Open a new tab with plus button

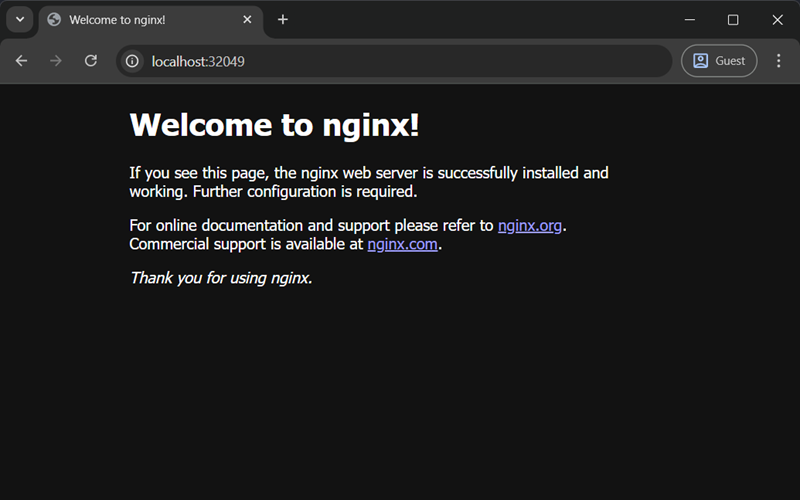pos(283,19)
